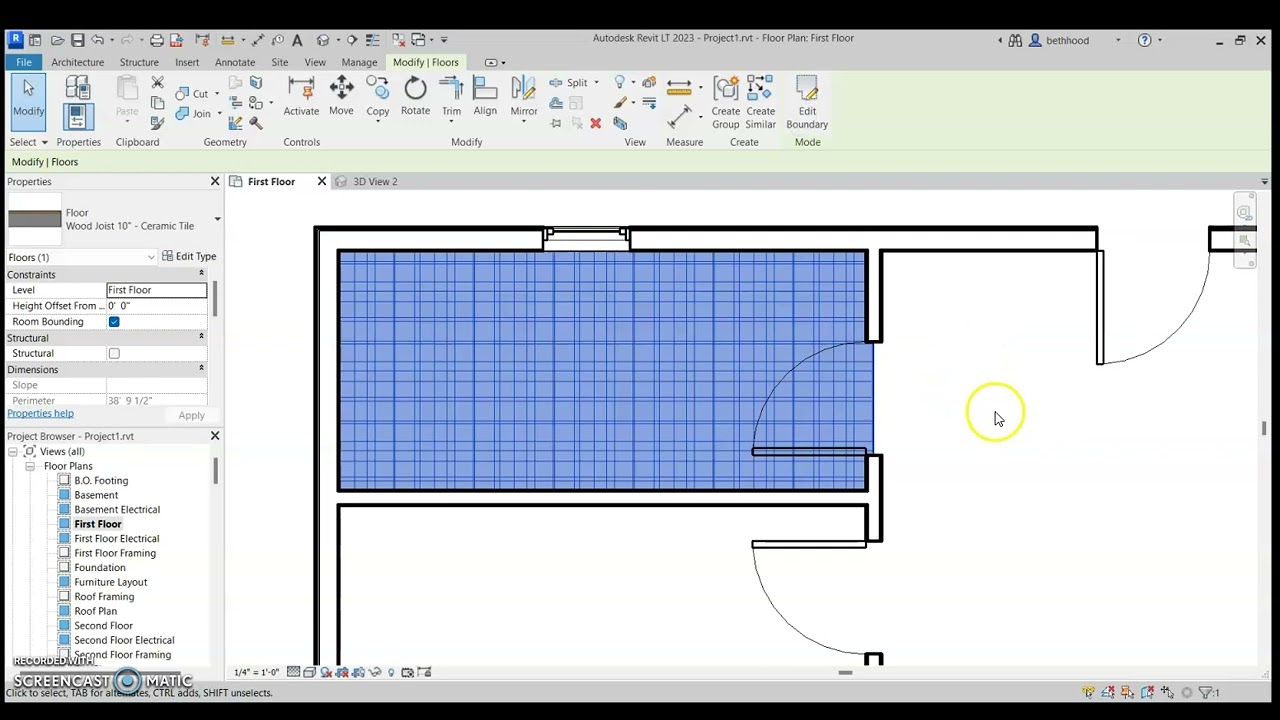Click the Level value field First Floor
This screenshot has height=720, width=1280.
[x=156, y=290]
